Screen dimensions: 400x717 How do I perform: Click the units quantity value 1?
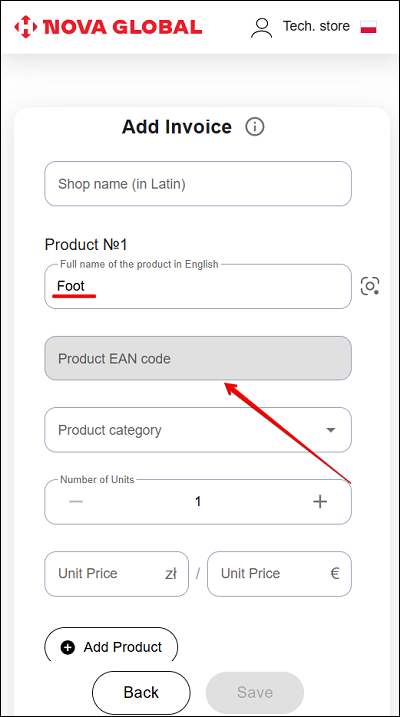tap(198, 502)
